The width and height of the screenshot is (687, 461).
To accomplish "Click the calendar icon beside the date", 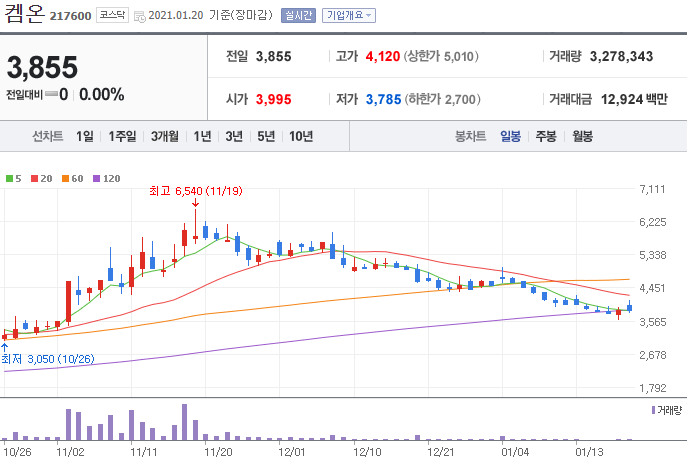I will point(139,17).
